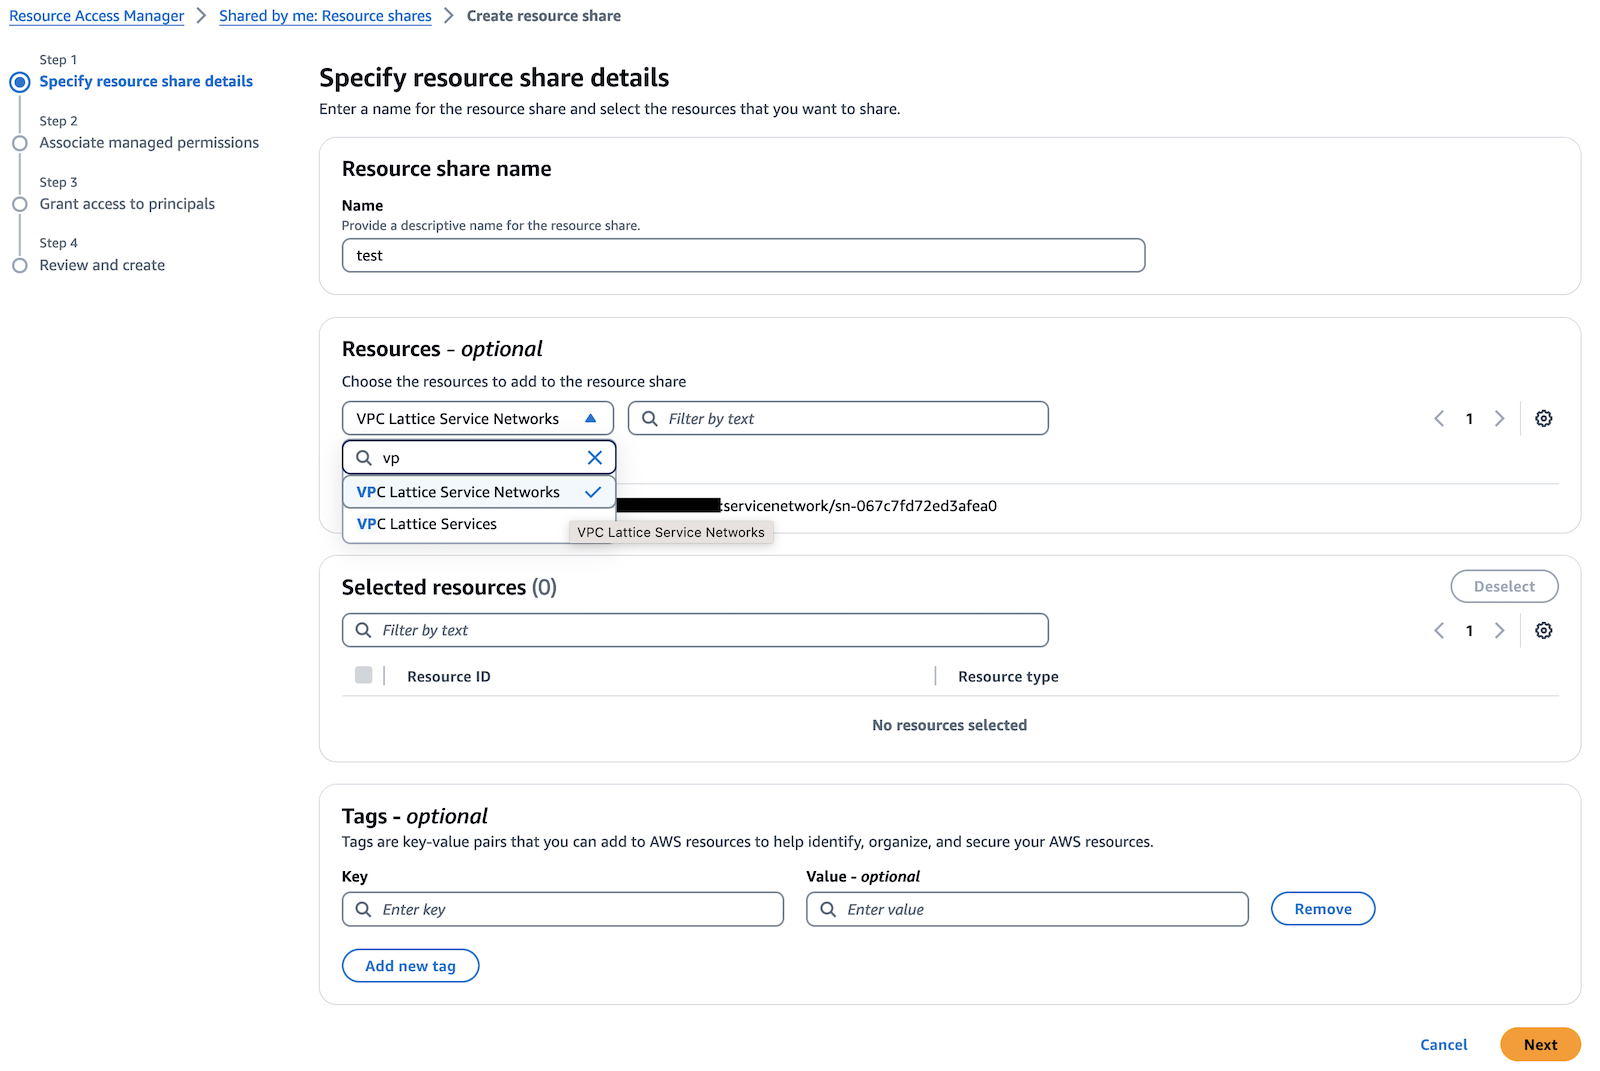This screenshot has height=1071, width=1600.
Task: Click the Next button
Action: (1539, 1045)
